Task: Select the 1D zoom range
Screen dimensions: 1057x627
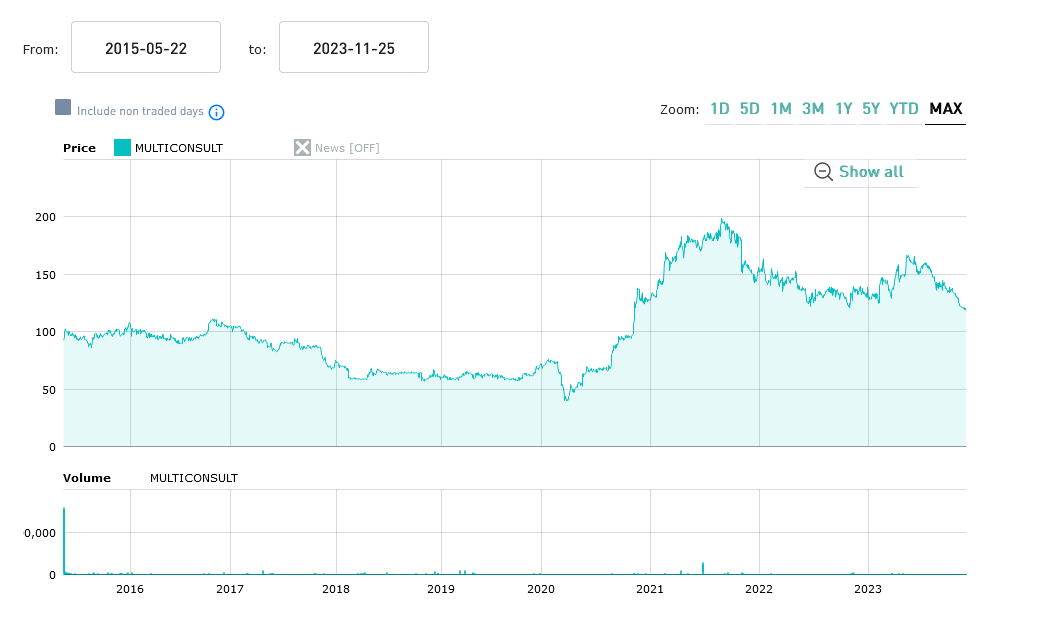Action: (719, 109)
